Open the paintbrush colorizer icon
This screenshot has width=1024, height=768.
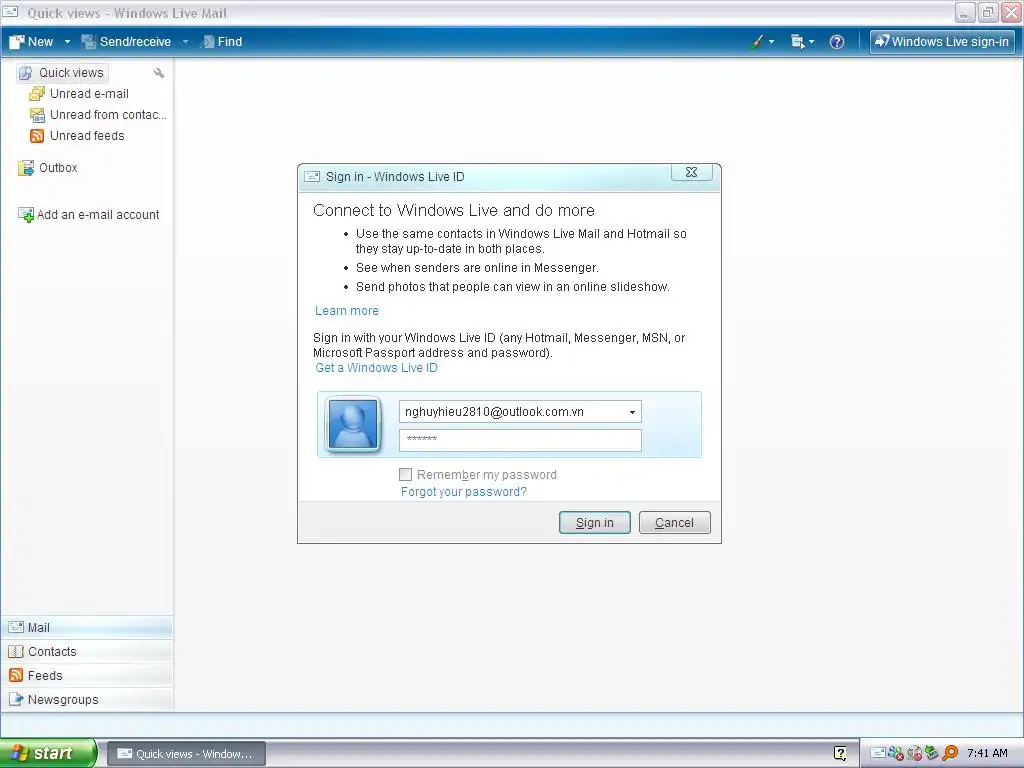(x=757, y=42)
